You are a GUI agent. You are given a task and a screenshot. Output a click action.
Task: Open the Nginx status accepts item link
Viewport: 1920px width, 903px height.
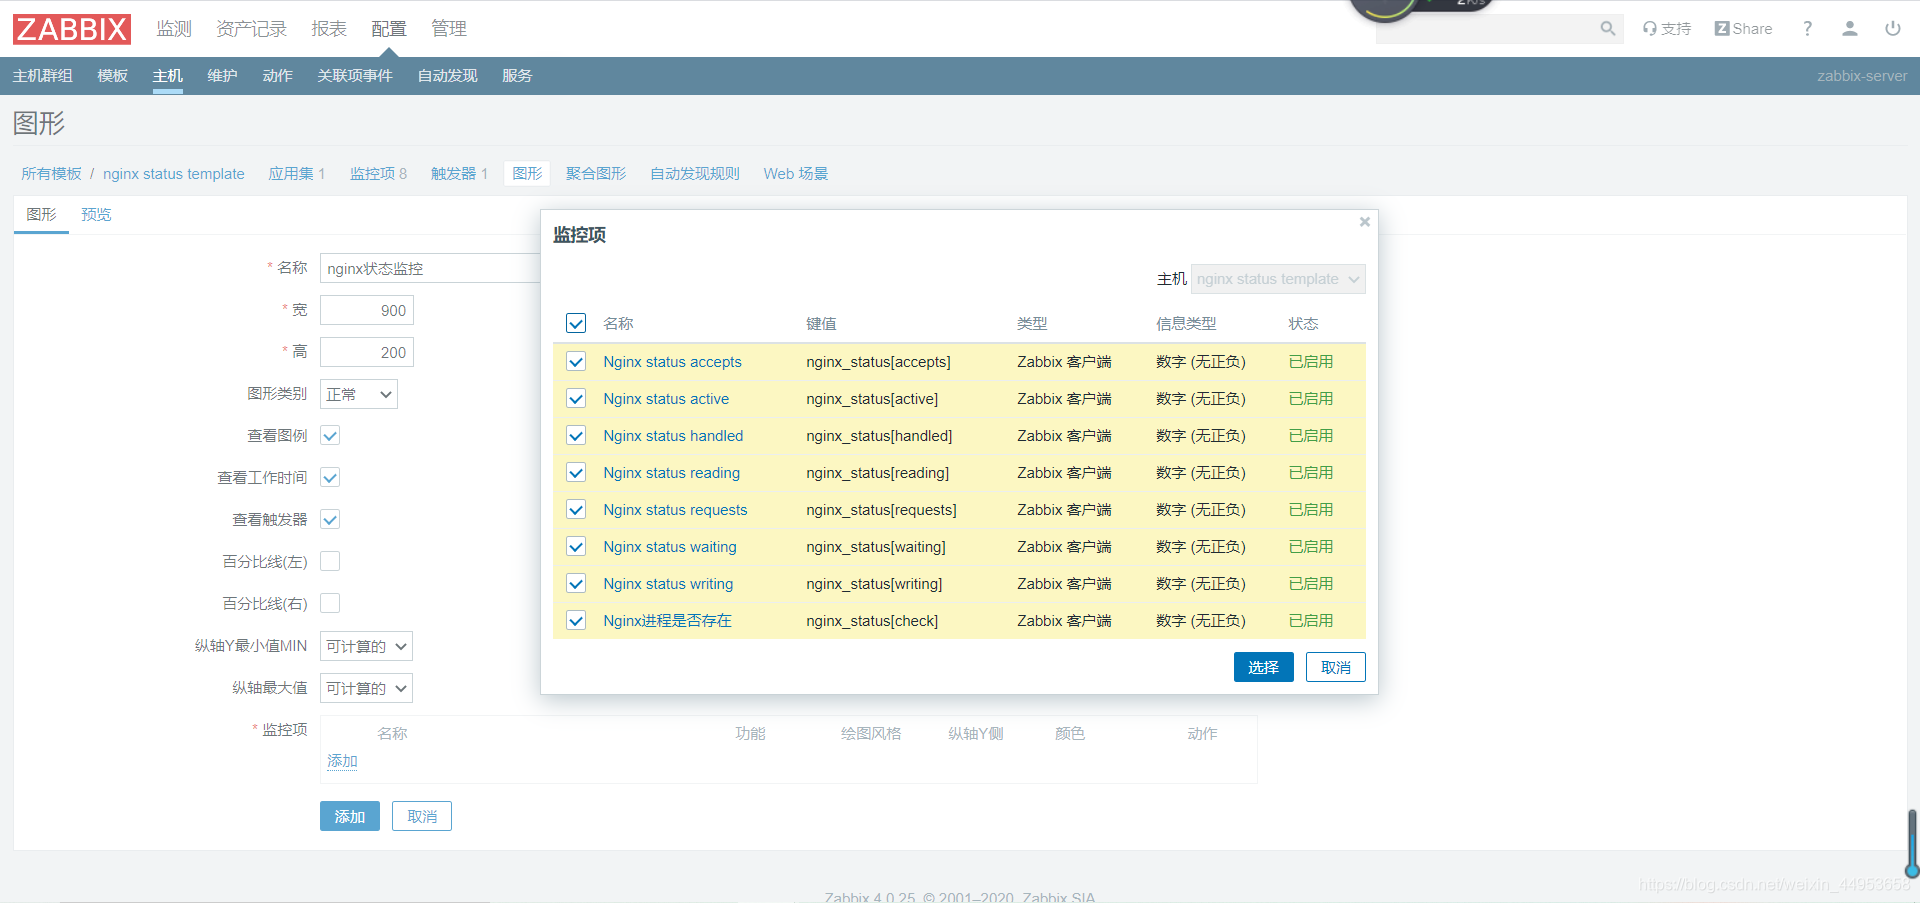click(672, 362)
